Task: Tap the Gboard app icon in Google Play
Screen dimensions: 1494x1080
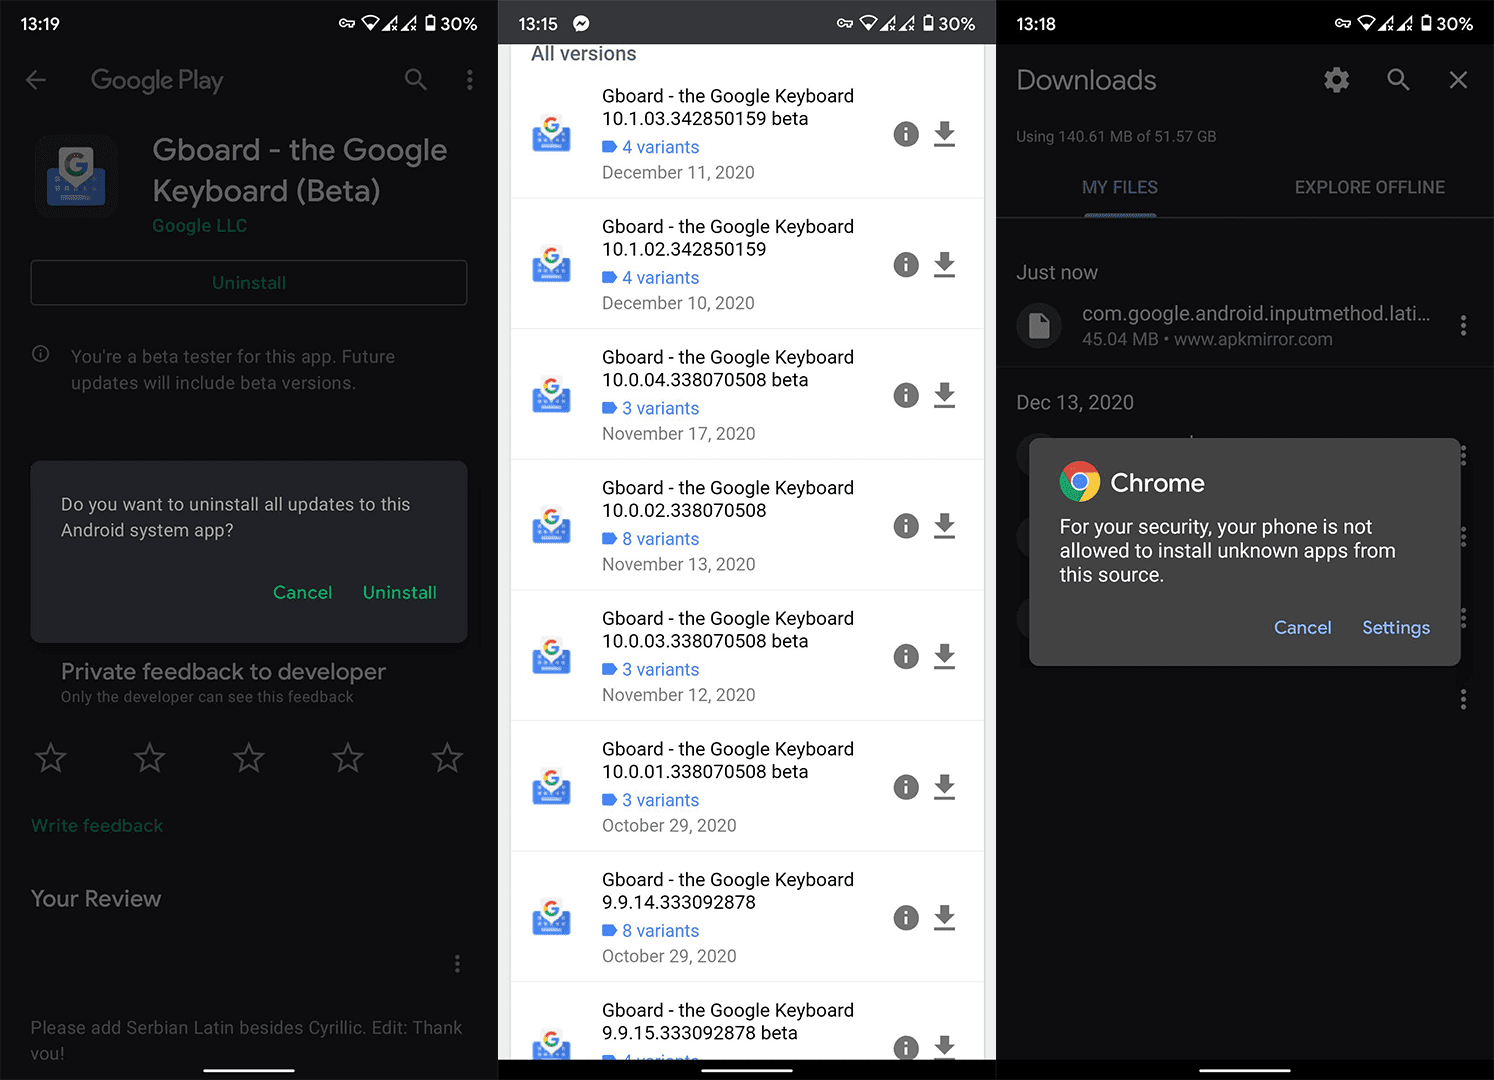Action: pyautogui.click(x=76, y=176)
